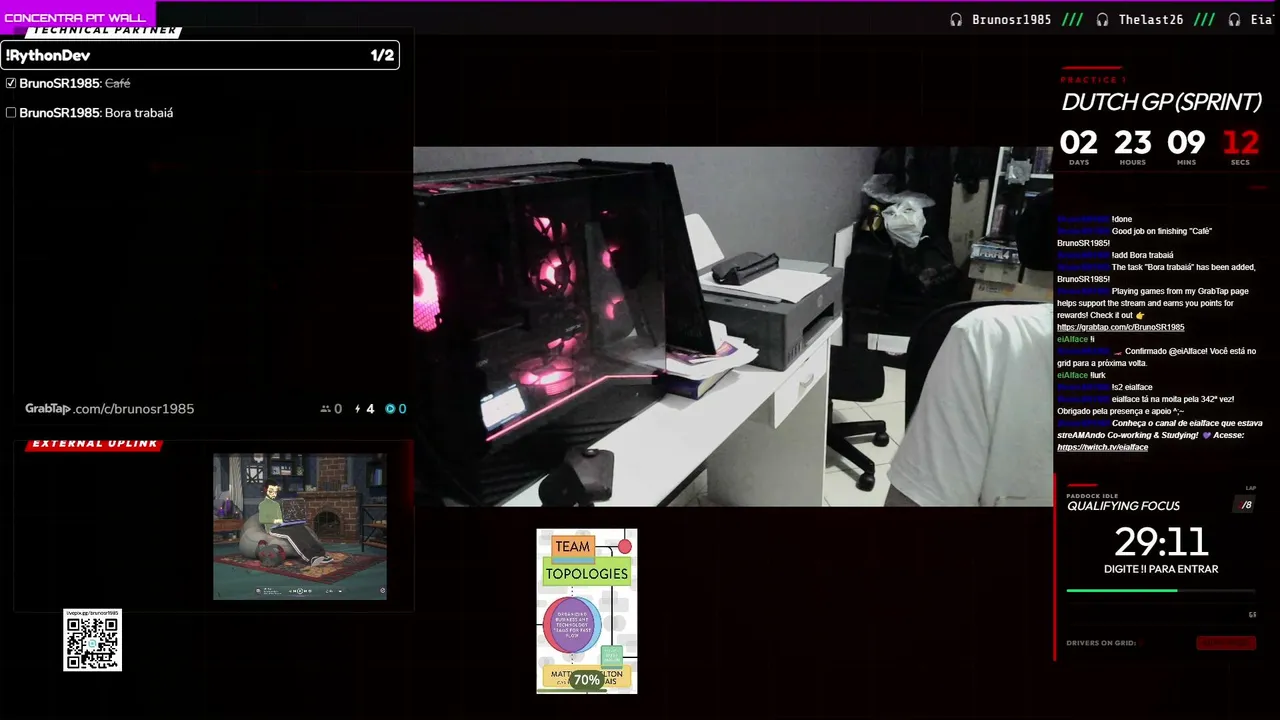The height and width of the screenshot is (720, 1280).
Task: Open the twitch.tv/eialface chat link
Action: tap(1102, 447)
